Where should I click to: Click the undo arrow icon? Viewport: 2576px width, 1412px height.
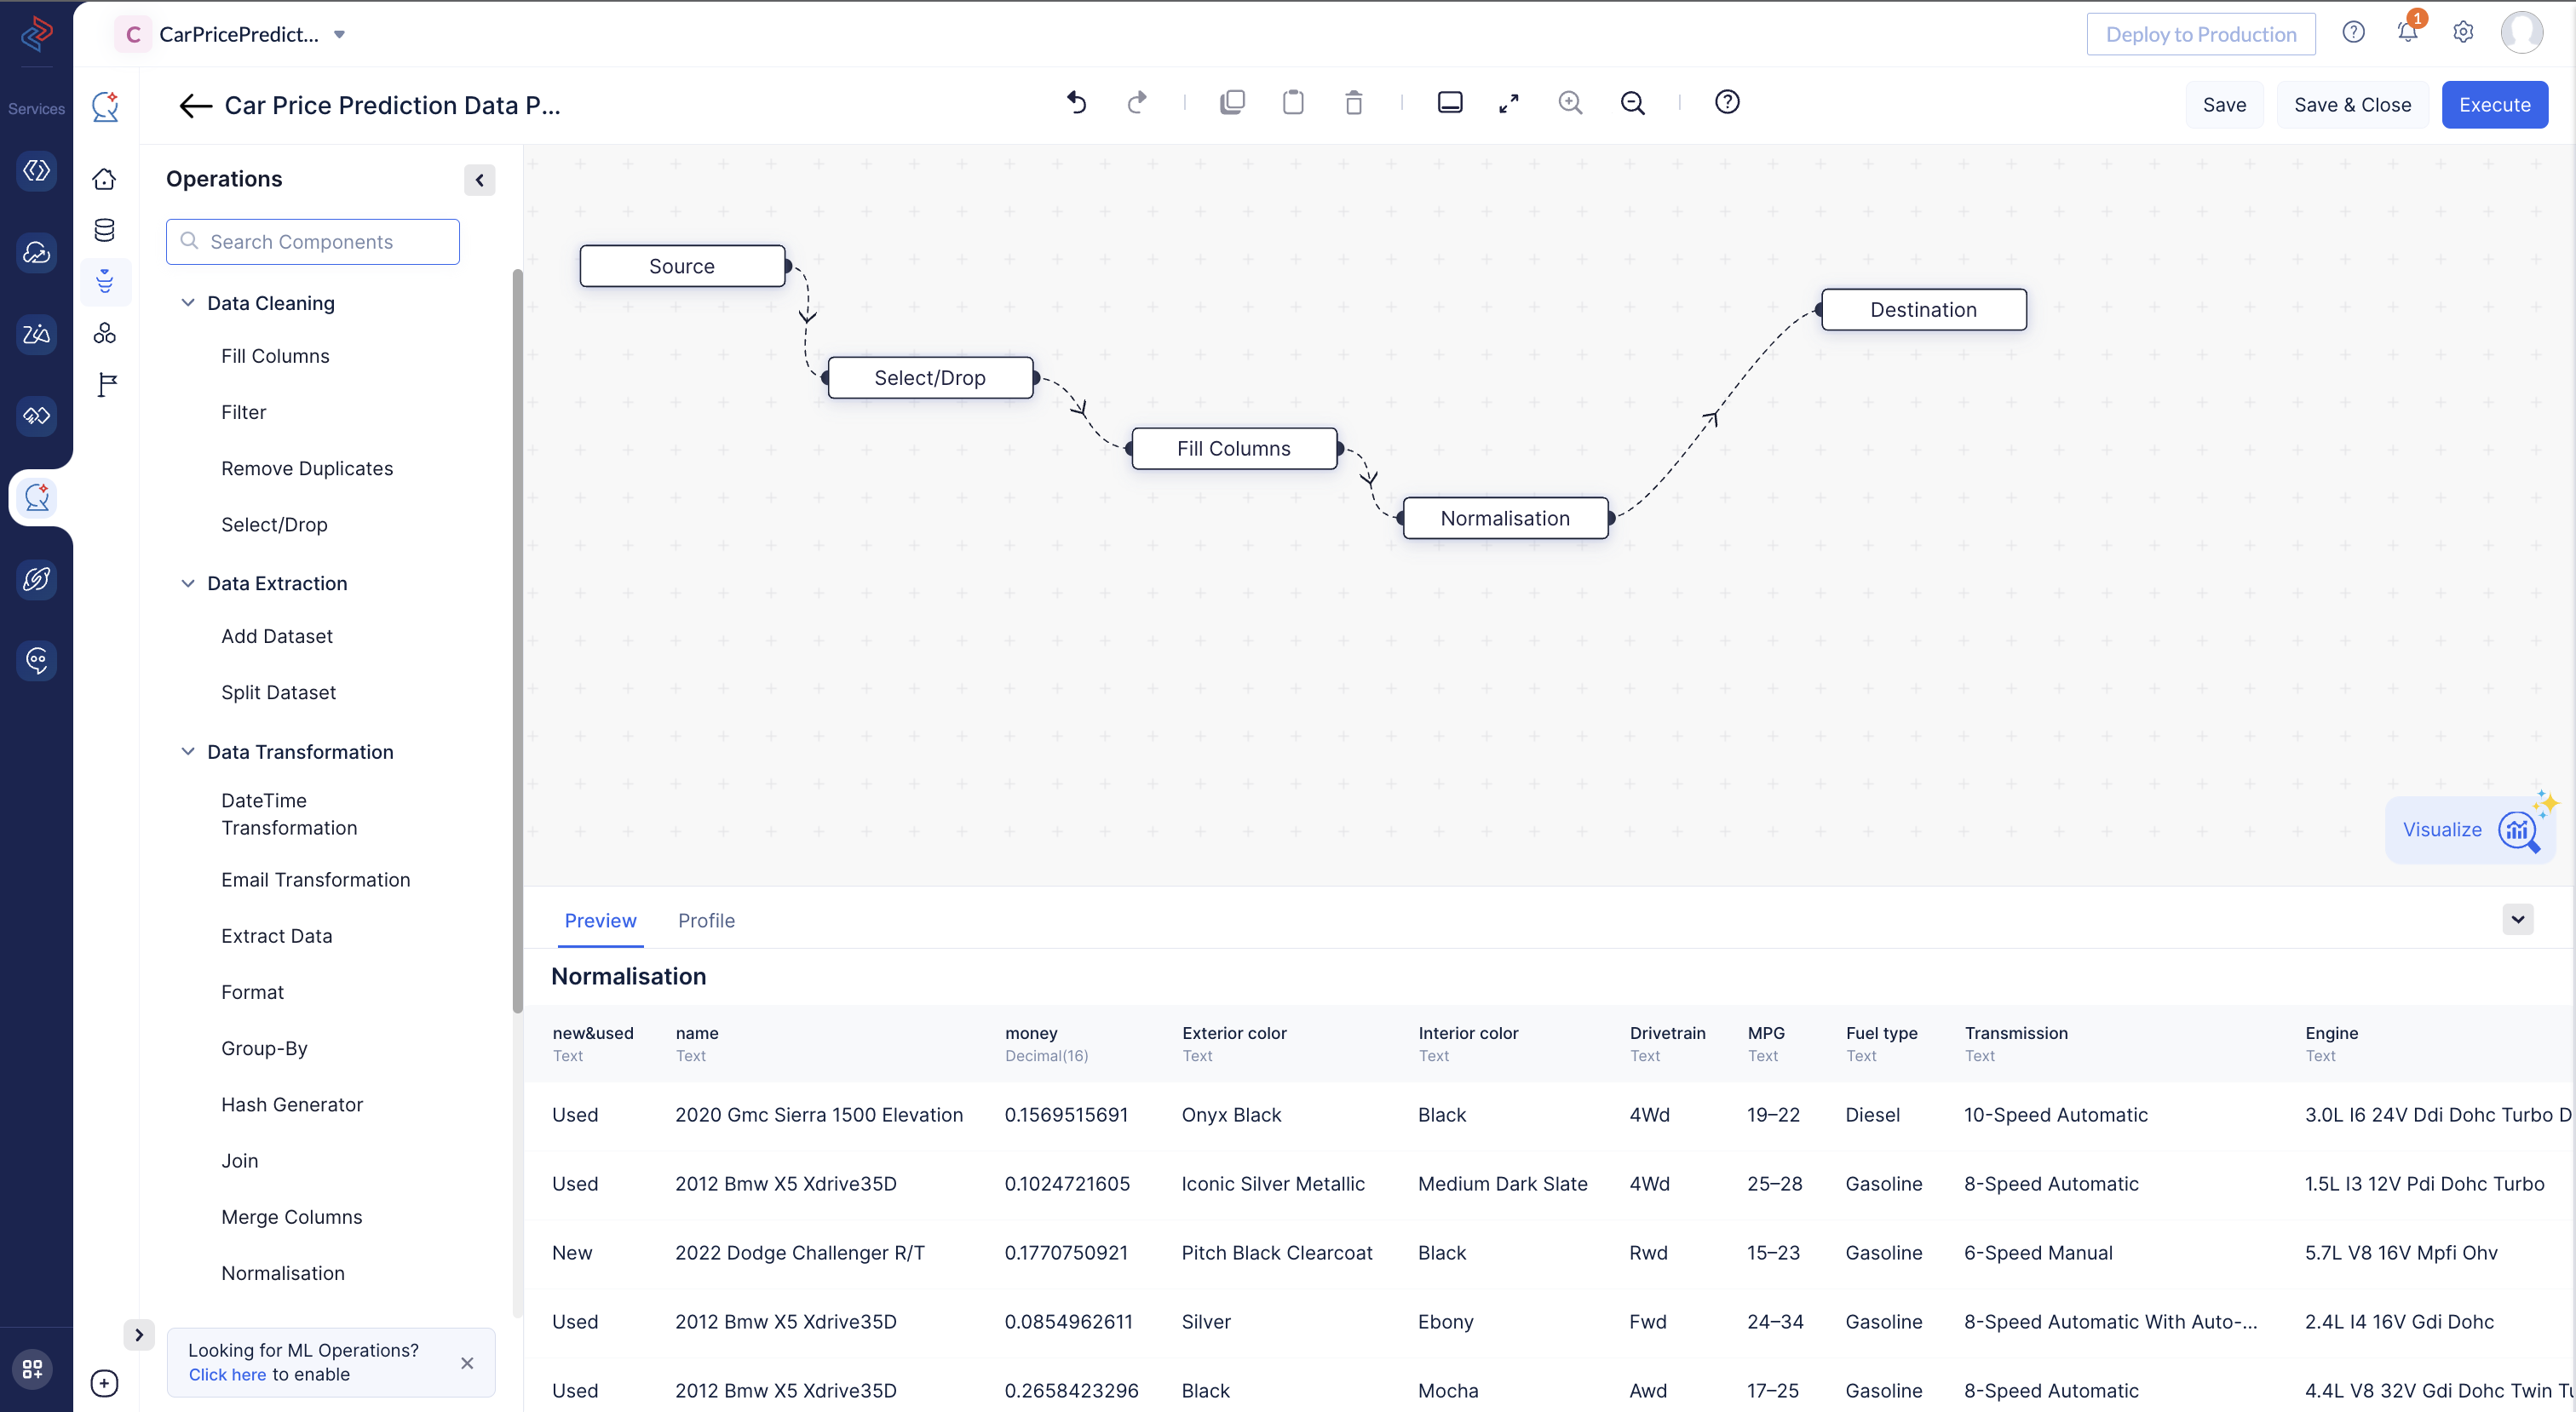[x=1078, y=102]
